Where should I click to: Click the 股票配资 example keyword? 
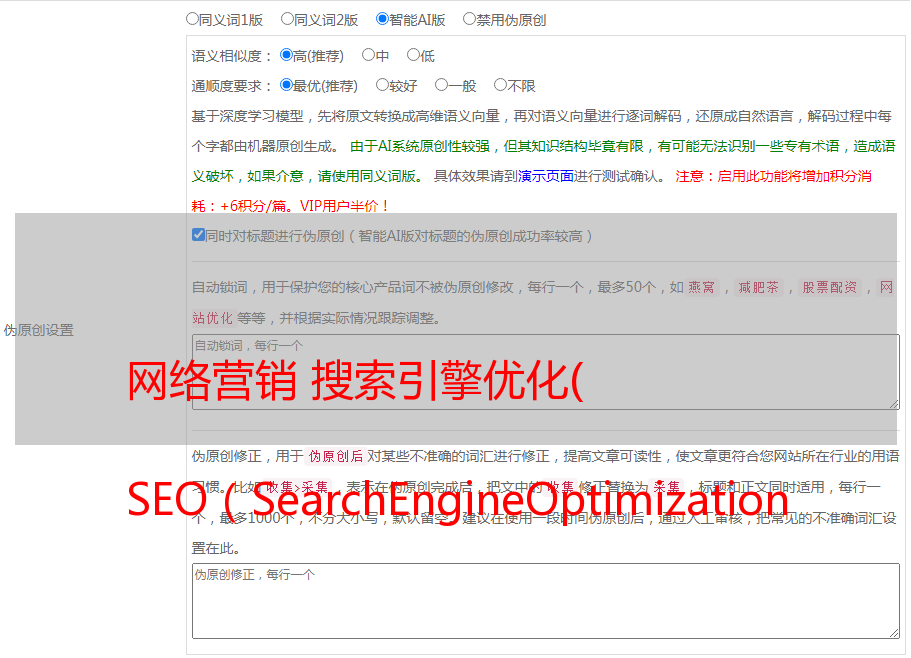pos(830,287)
